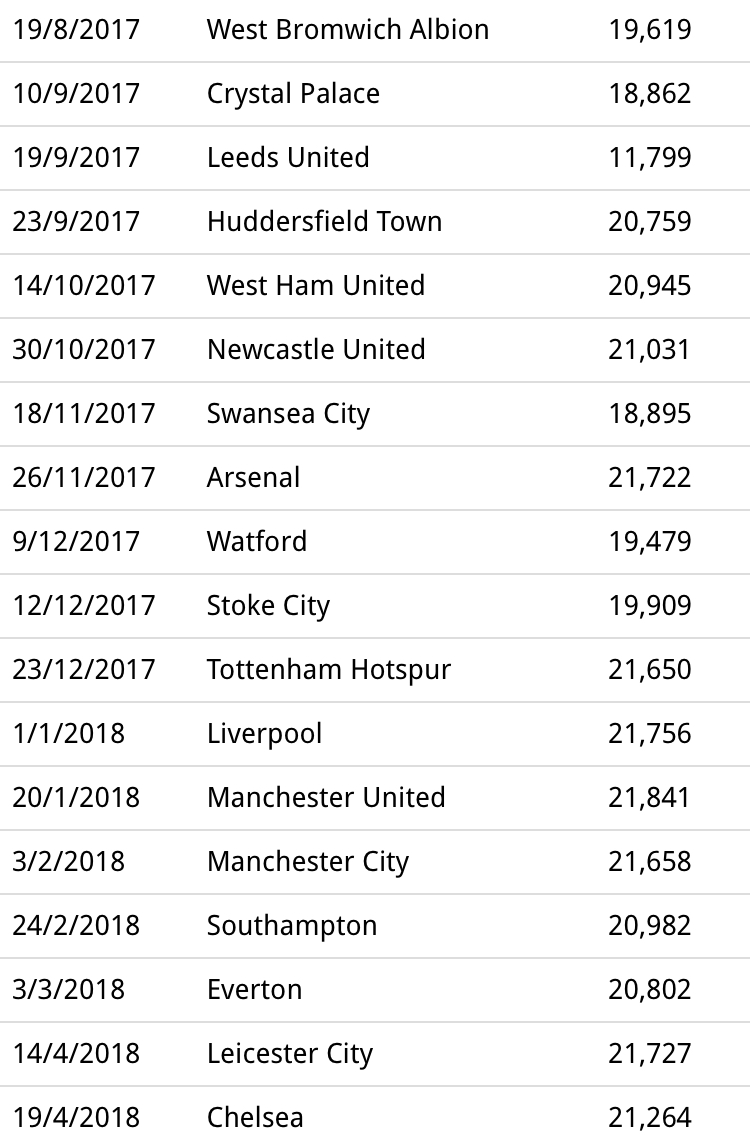This screenshot has height=1143, width=750.
Task: Select the Manchester United team name
Action: (x=326, y=797)
